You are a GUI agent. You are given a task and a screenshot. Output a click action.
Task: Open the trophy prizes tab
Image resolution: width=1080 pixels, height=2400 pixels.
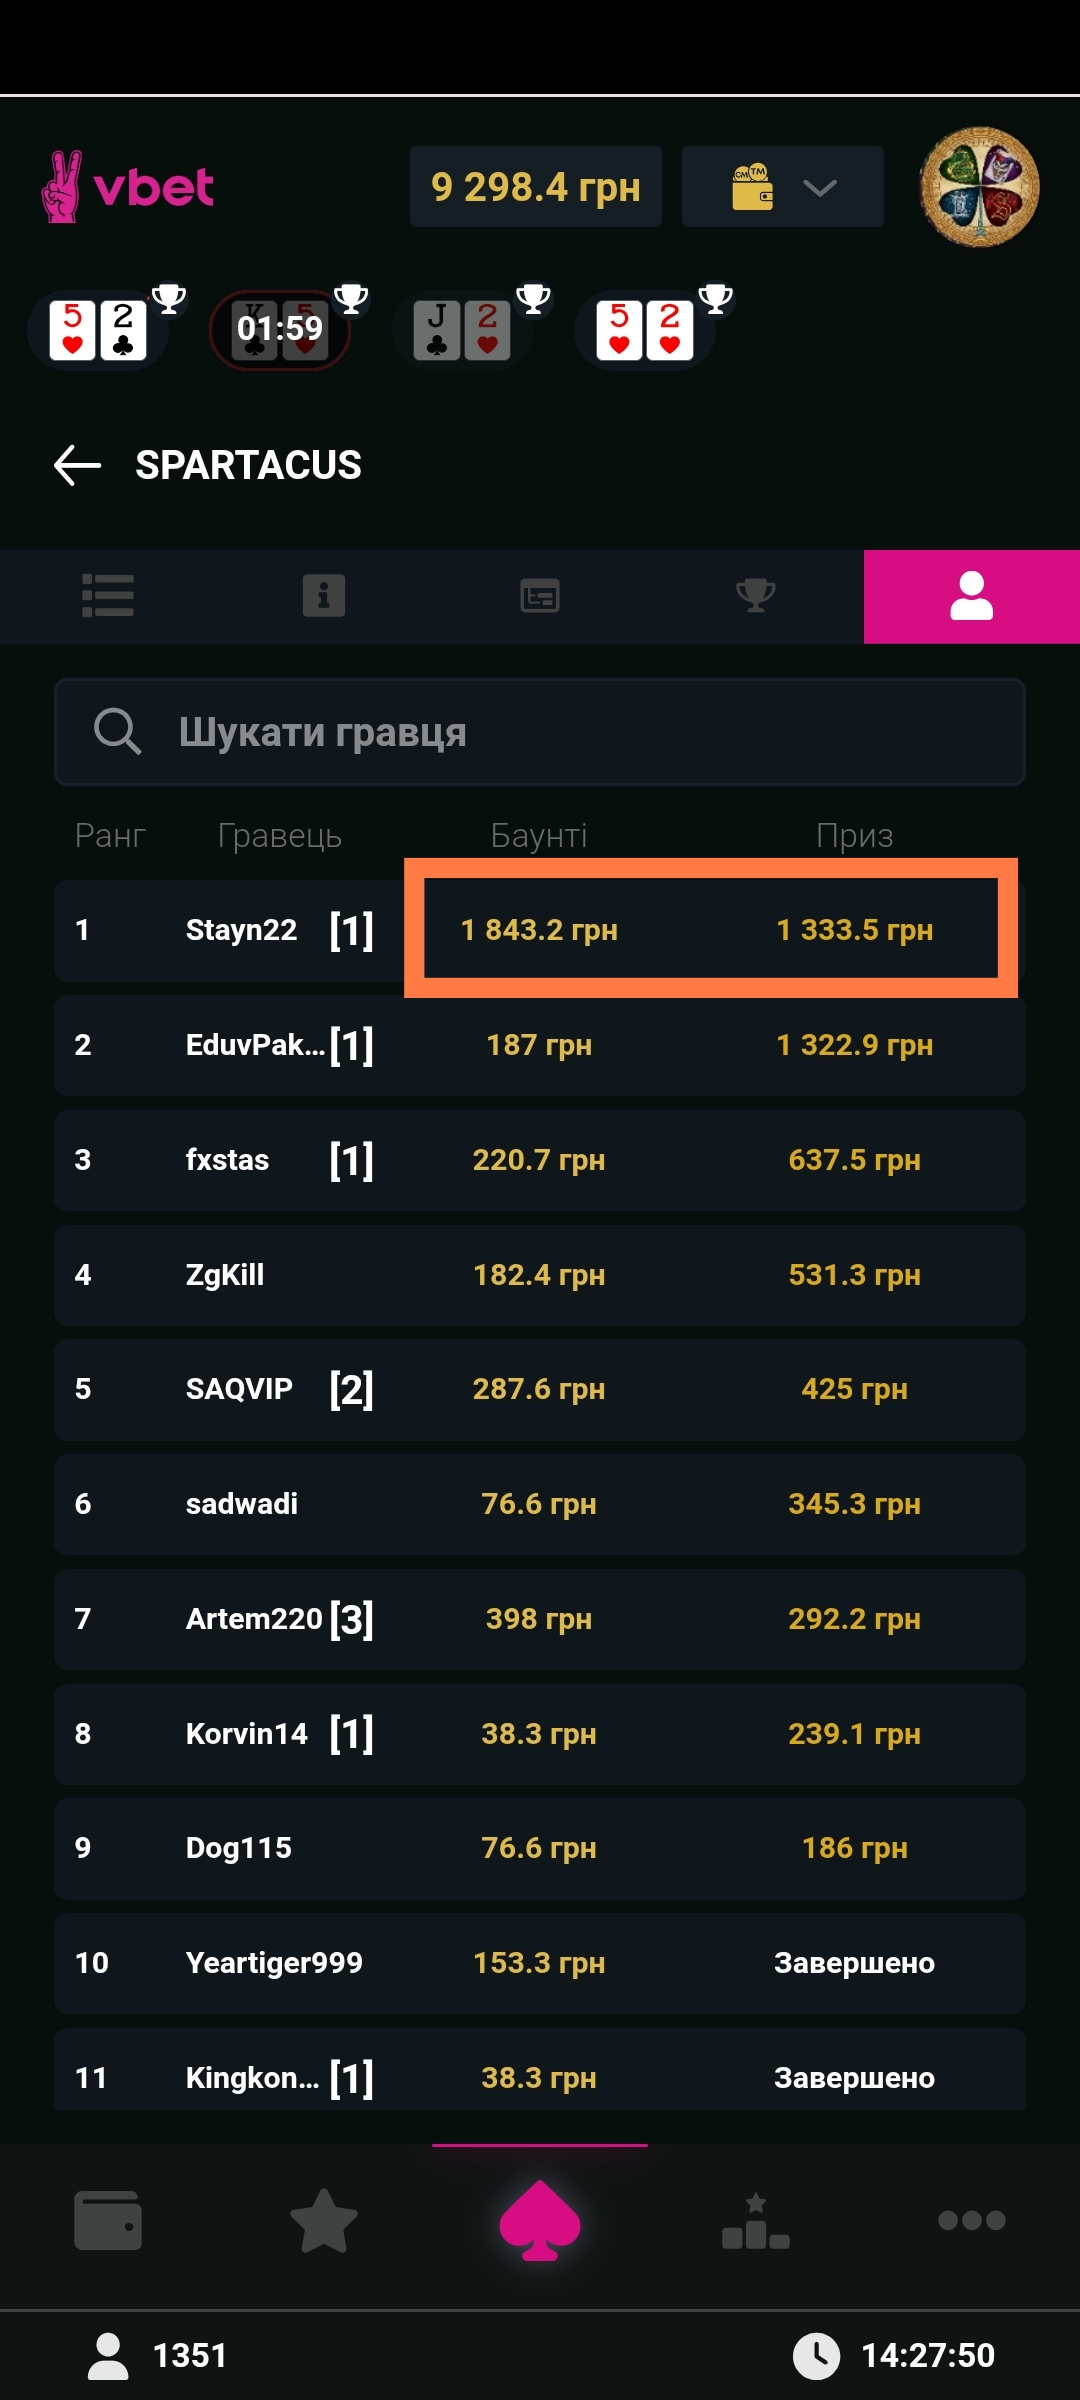click(755, 596)
